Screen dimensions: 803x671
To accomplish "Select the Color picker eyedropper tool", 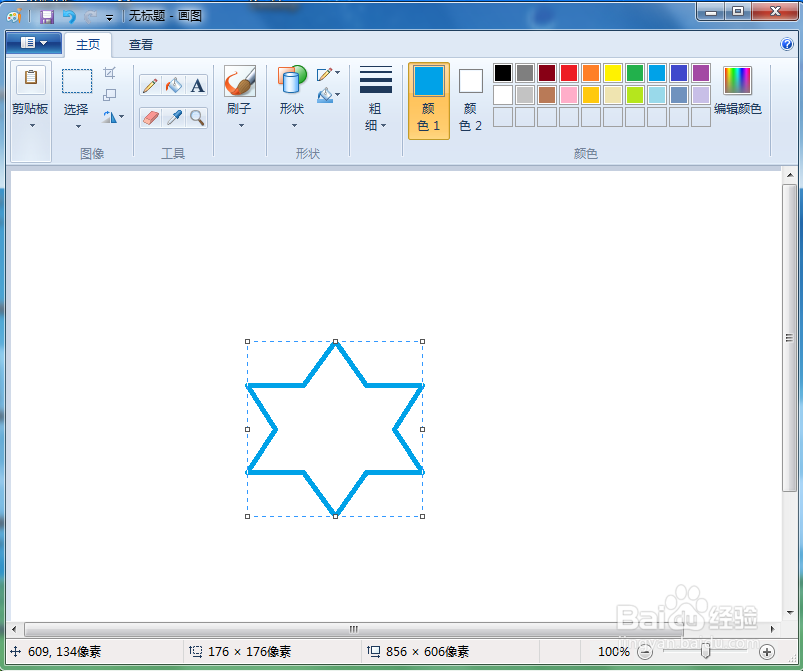I will click(174, 118).
